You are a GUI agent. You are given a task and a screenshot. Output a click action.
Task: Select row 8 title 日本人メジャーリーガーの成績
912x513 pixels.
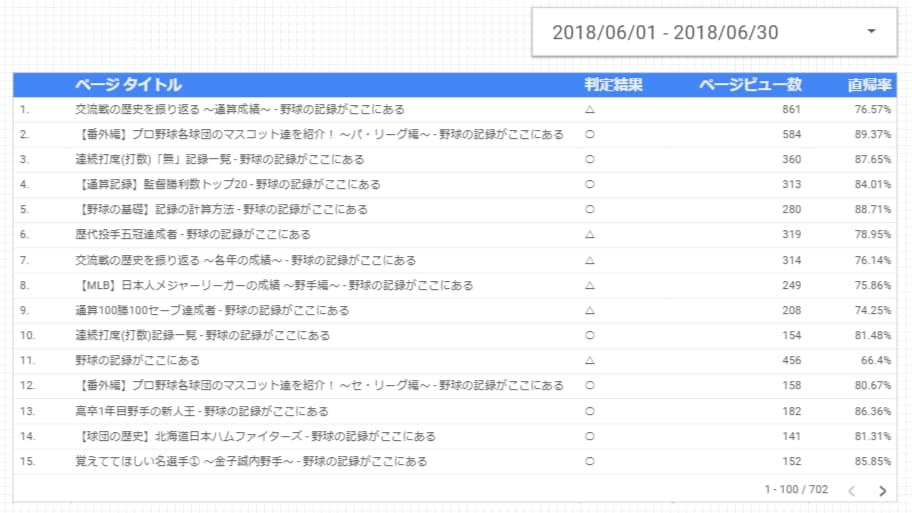click(x=274, y=285)
